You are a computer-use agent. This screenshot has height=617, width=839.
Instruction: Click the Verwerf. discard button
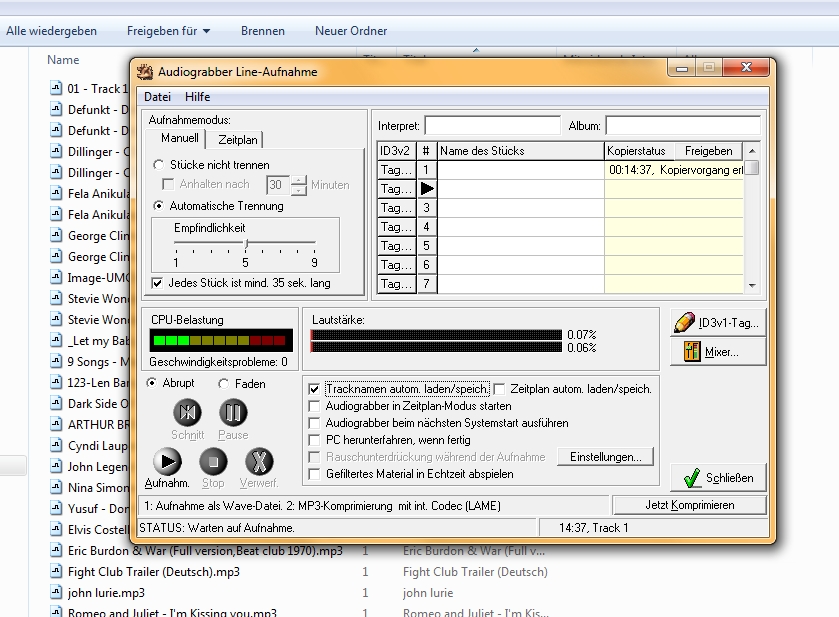click(x=260, y=462)
